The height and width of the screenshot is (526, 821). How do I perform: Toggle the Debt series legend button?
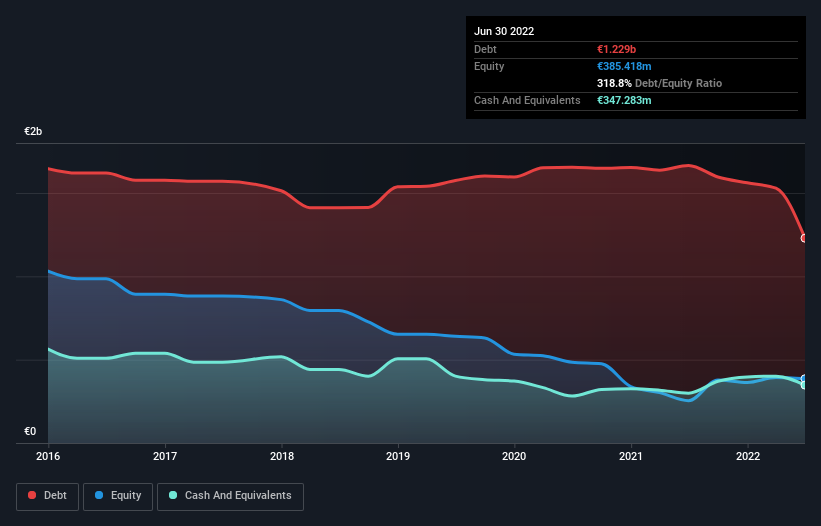coord(47,496)
